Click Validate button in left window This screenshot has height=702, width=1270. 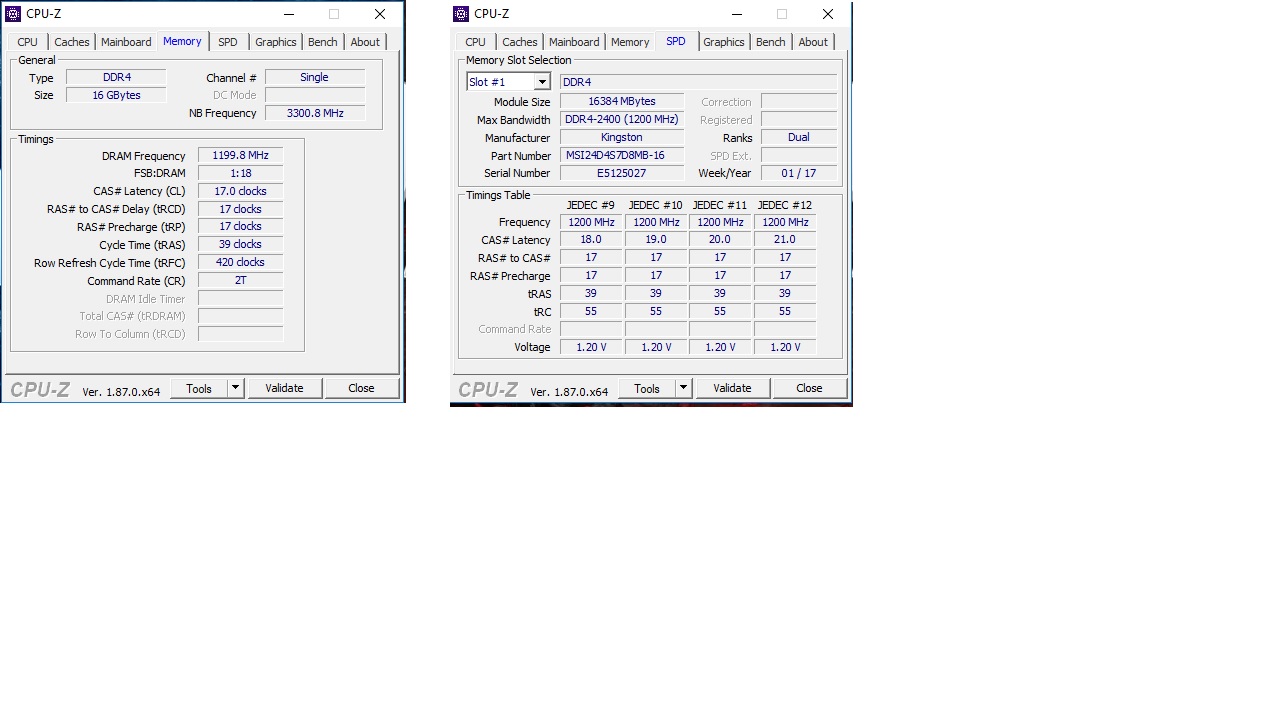[x=284, y=388]
